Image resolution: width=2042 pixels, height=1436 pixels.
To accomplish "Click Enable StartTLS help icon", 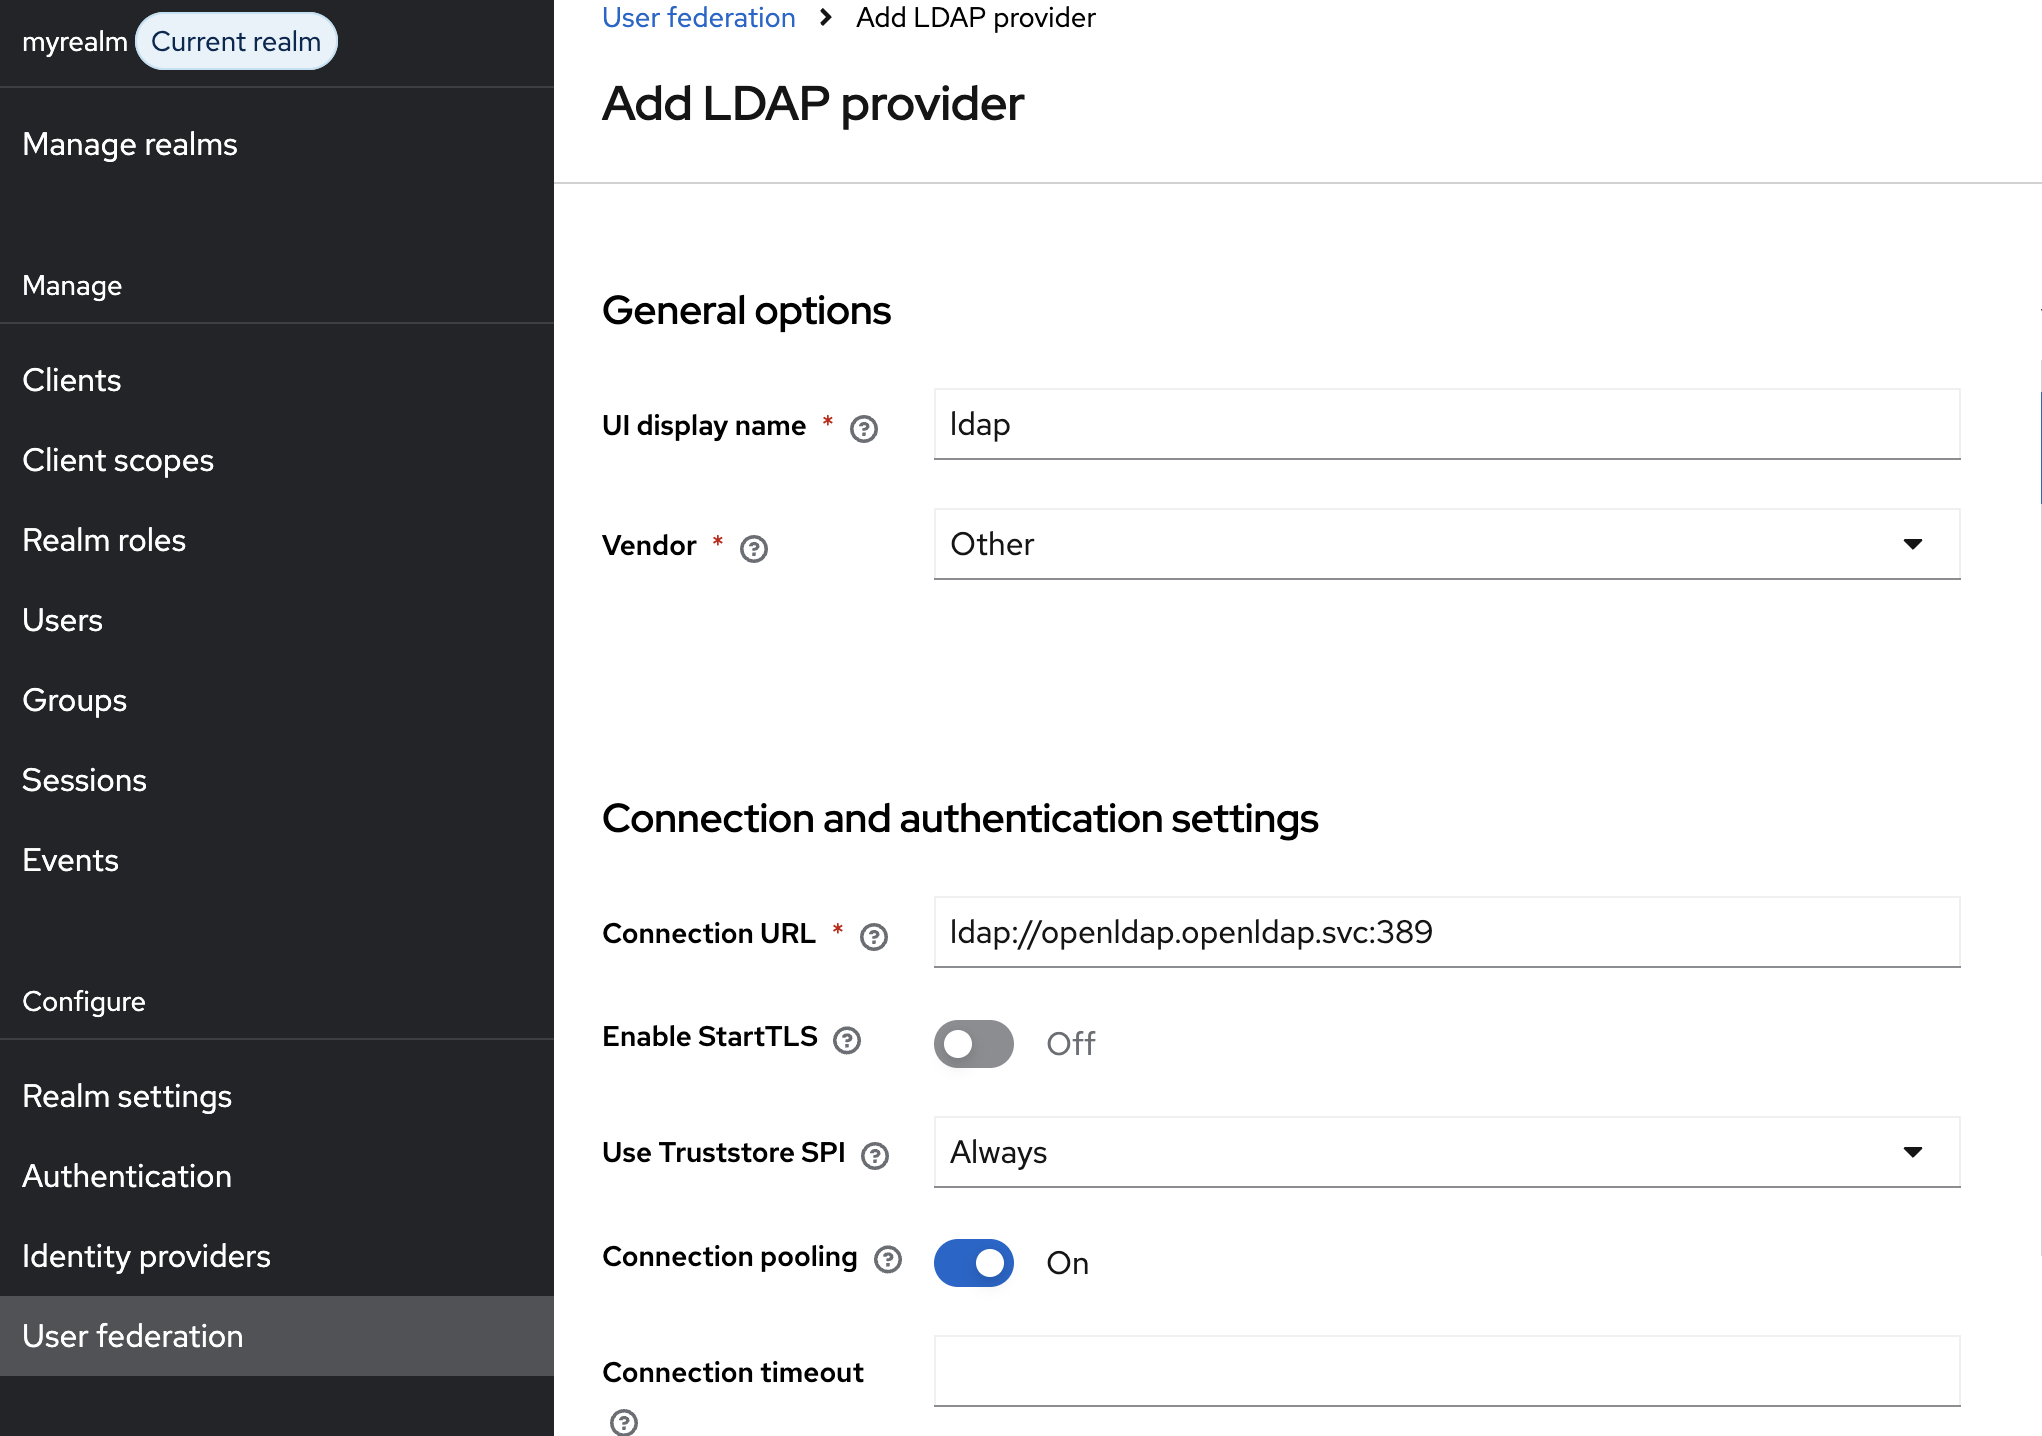I will tap(847, 1041).
